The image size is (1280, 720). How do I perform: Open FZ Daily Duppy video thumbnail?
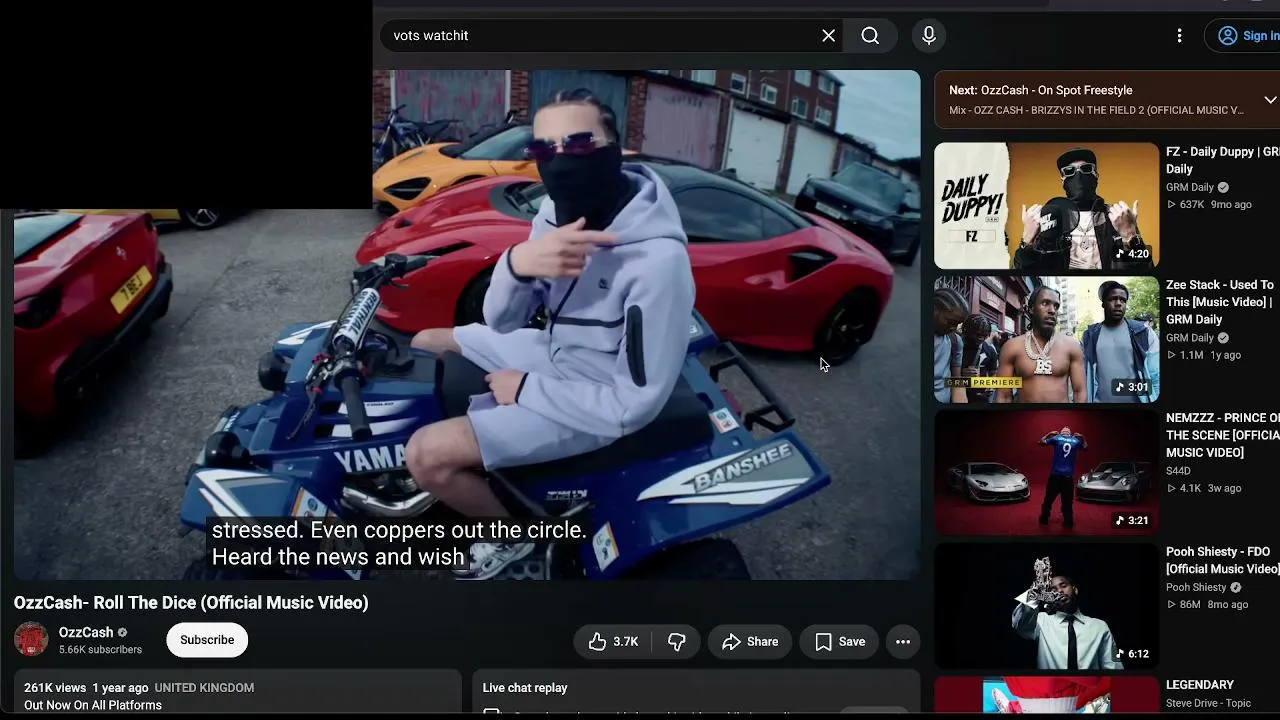pyautogui.click(x=1046, y=206)
